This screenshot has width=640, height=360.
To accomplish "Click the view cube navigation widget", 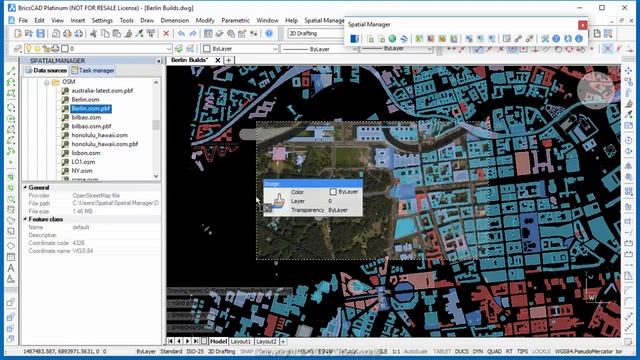I will [596, 90].
